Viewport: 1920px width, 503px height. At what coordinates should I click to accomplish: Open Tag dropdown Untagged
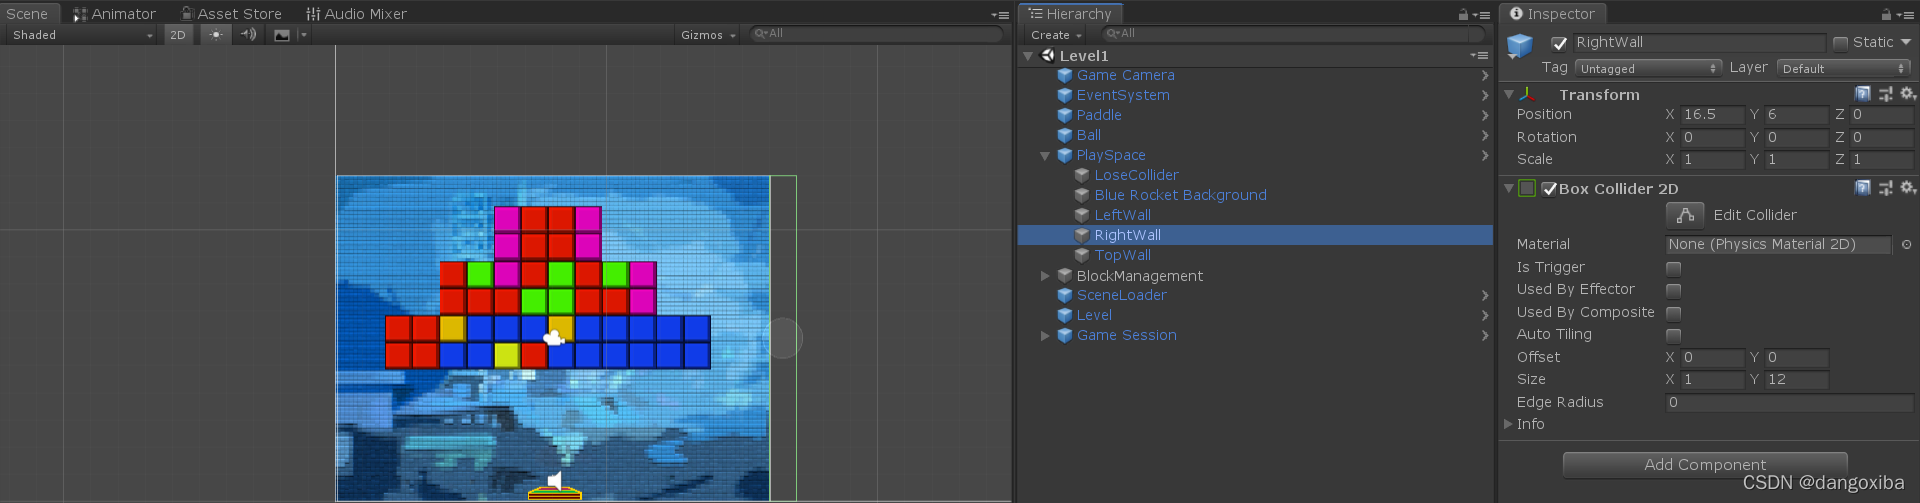click(1648, 69)
